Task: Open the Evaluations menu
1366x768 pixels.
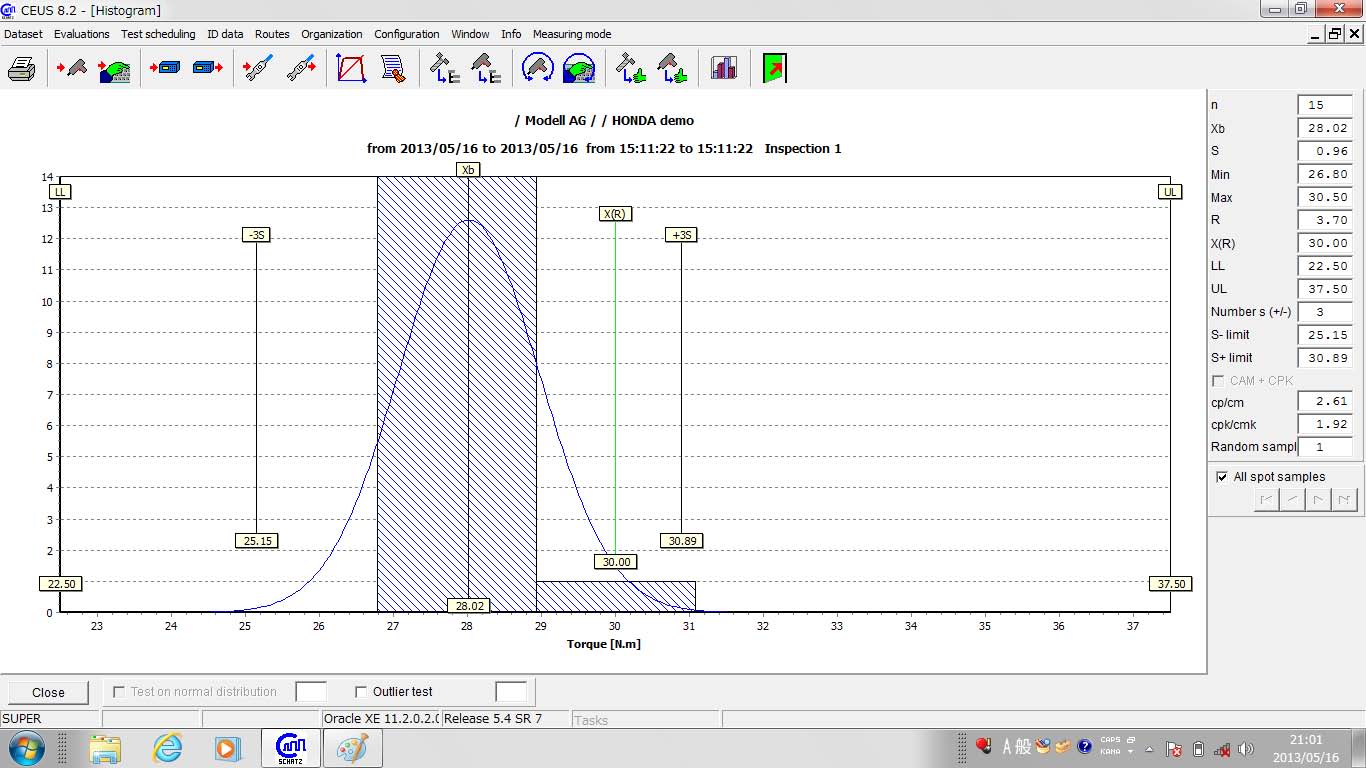Action: [82, 34]
